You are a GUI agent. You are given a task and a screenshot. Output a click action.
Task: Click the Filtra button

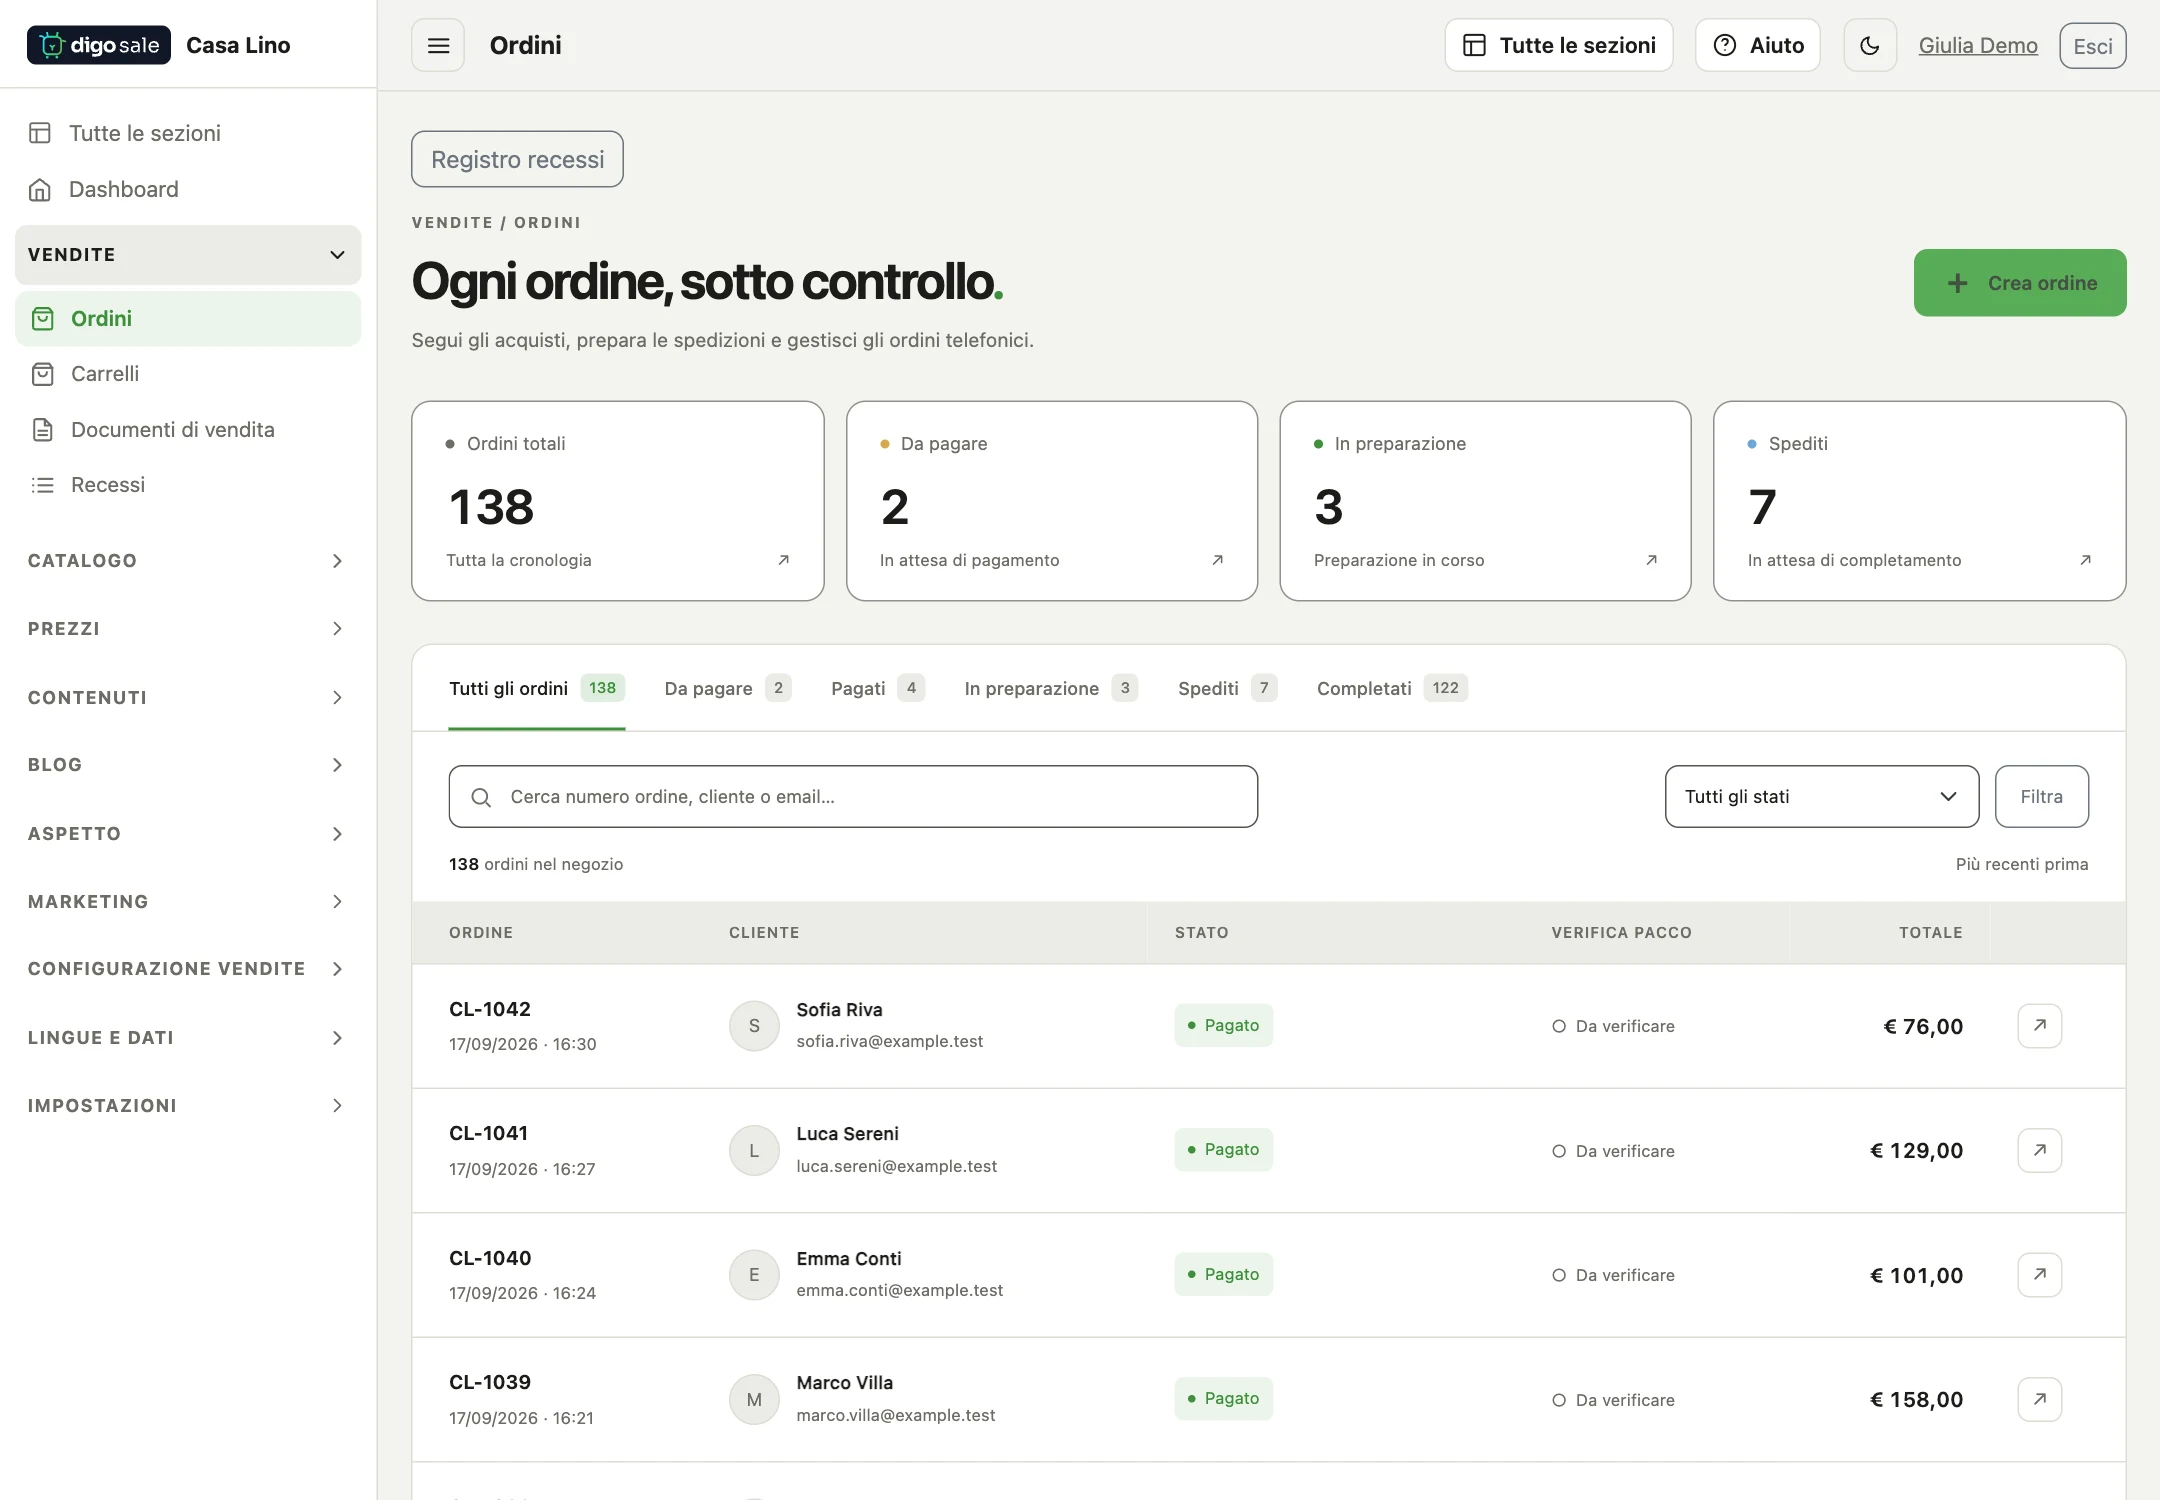pos(2041,797)
